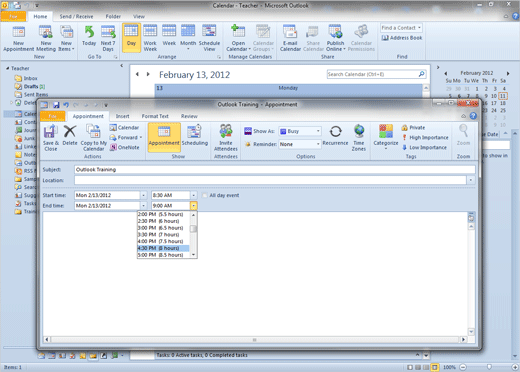Open the start date dropdown
520x372 pixels.
pos(144,195)
